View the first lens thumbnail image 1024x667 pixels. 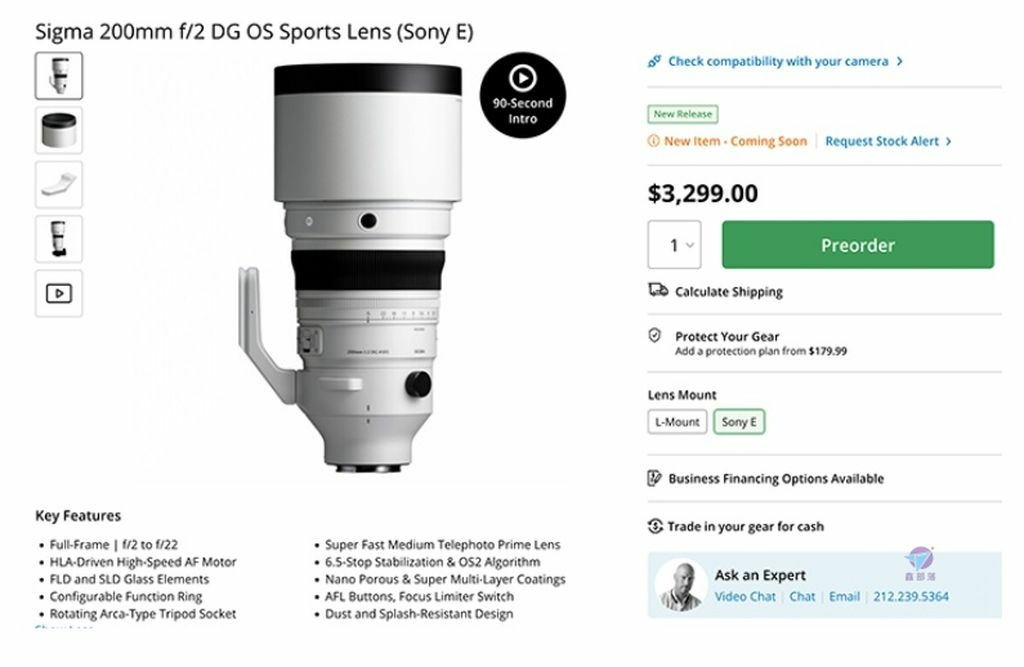coord(59,76)
